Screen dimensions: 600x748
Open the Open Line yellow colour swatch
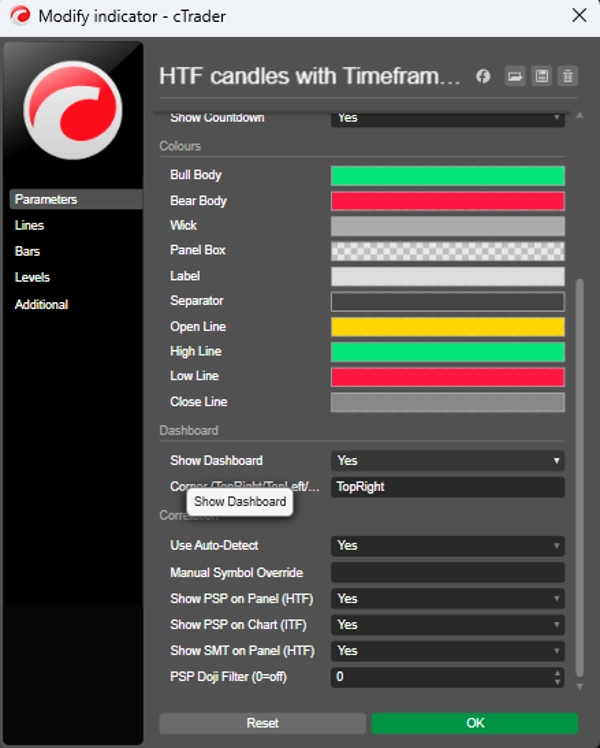point(447,327)
